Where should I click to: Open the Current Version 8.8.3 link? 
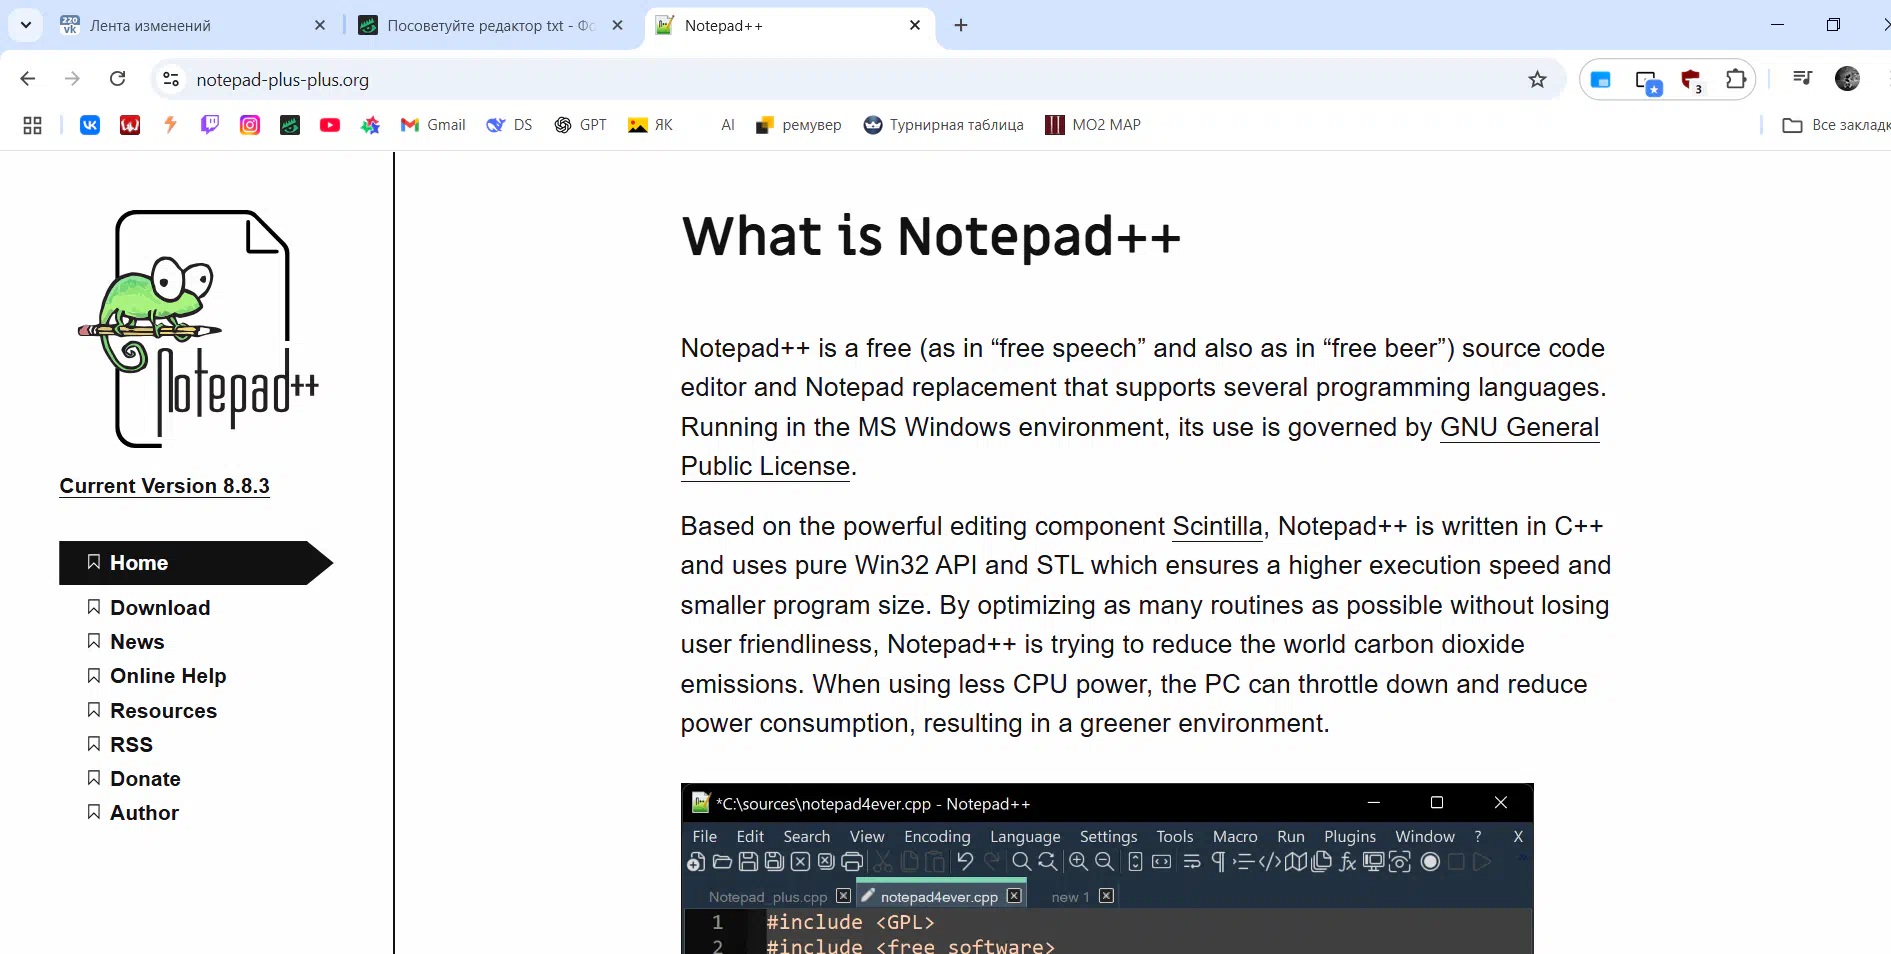pyautogui.click(x=164, y=486)
